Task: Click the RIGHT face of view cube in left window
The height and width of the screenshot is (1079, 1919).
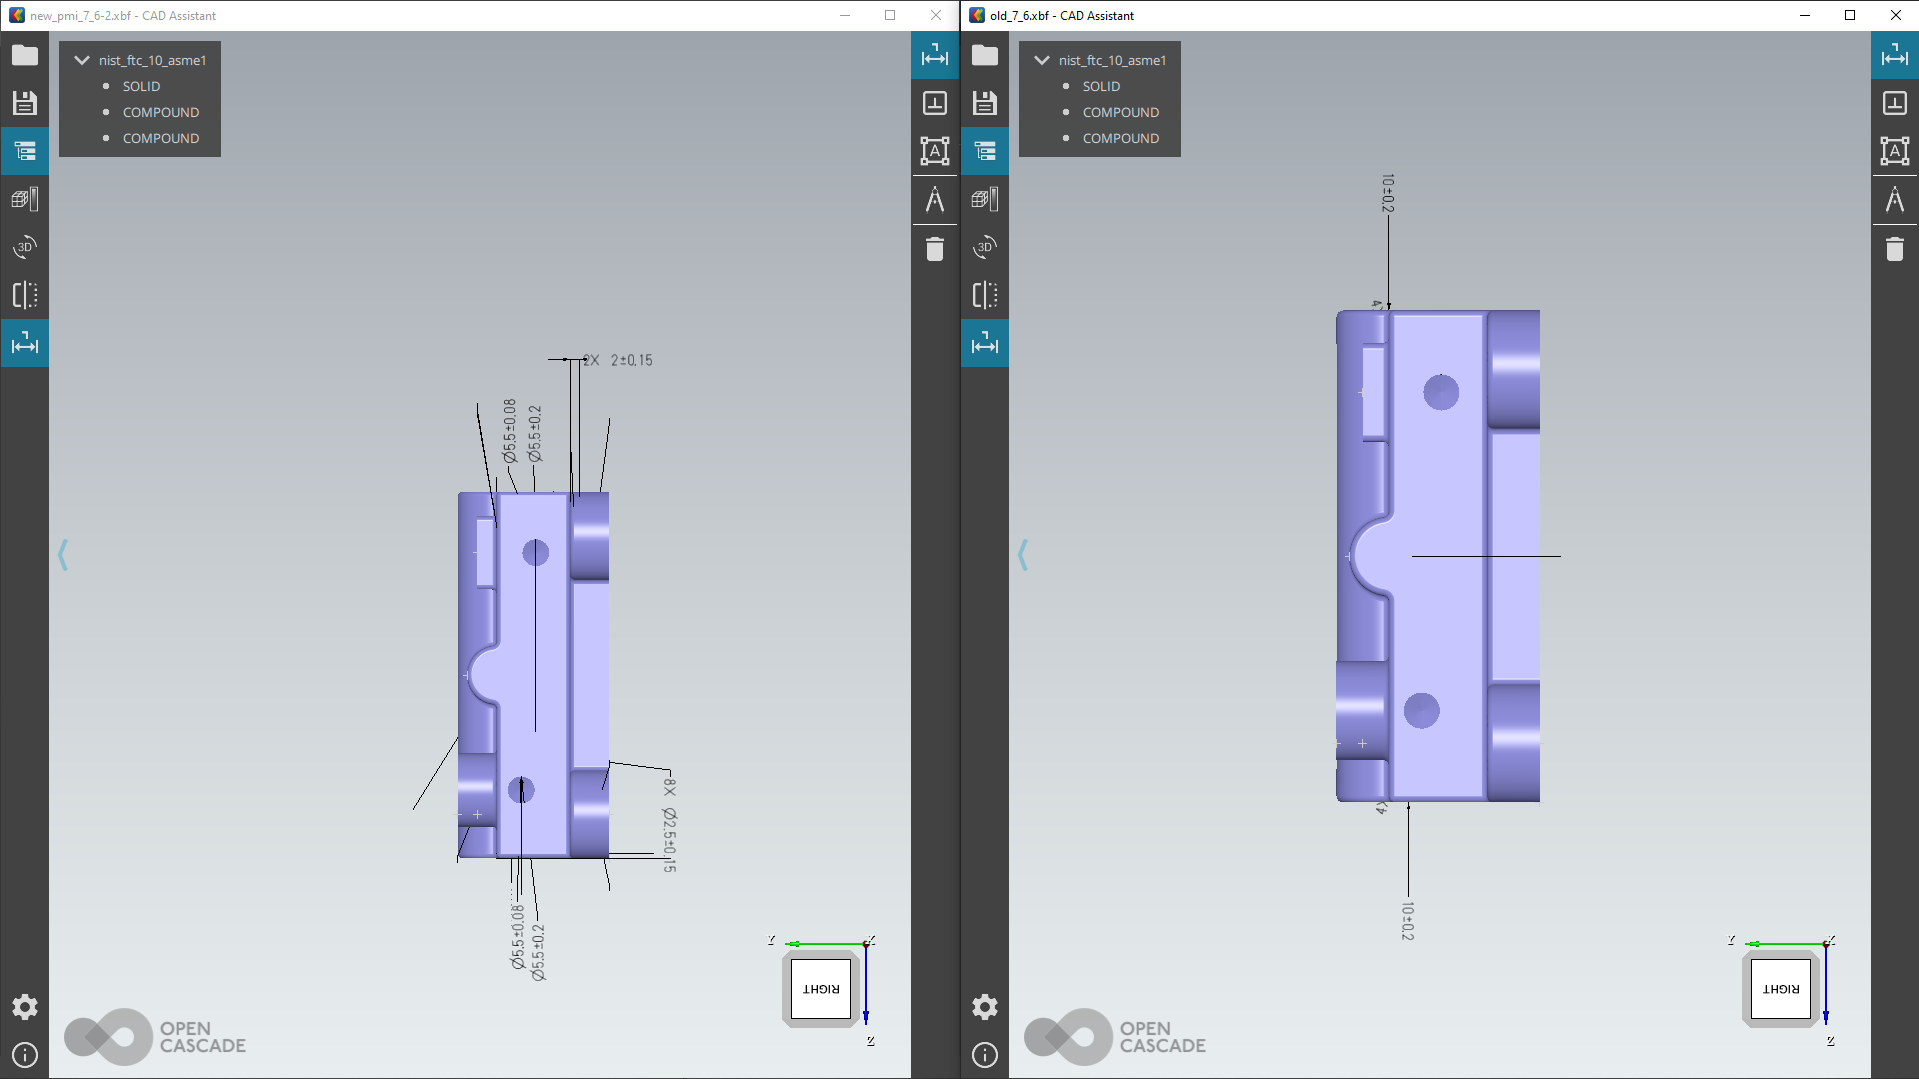Action: [821, 989]
